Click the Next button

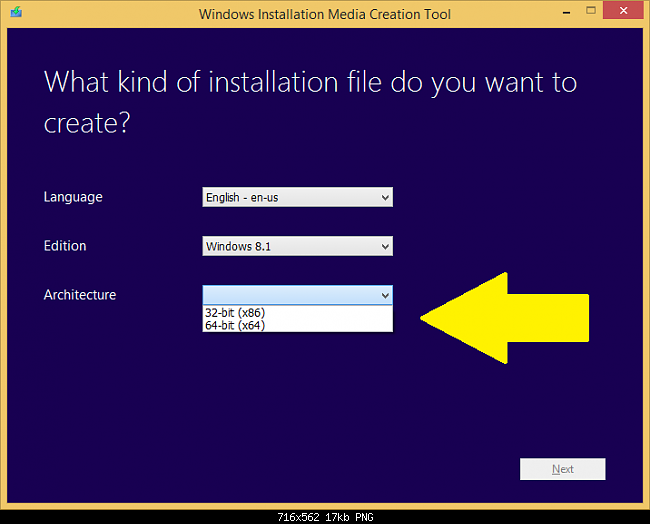point(563,469)
